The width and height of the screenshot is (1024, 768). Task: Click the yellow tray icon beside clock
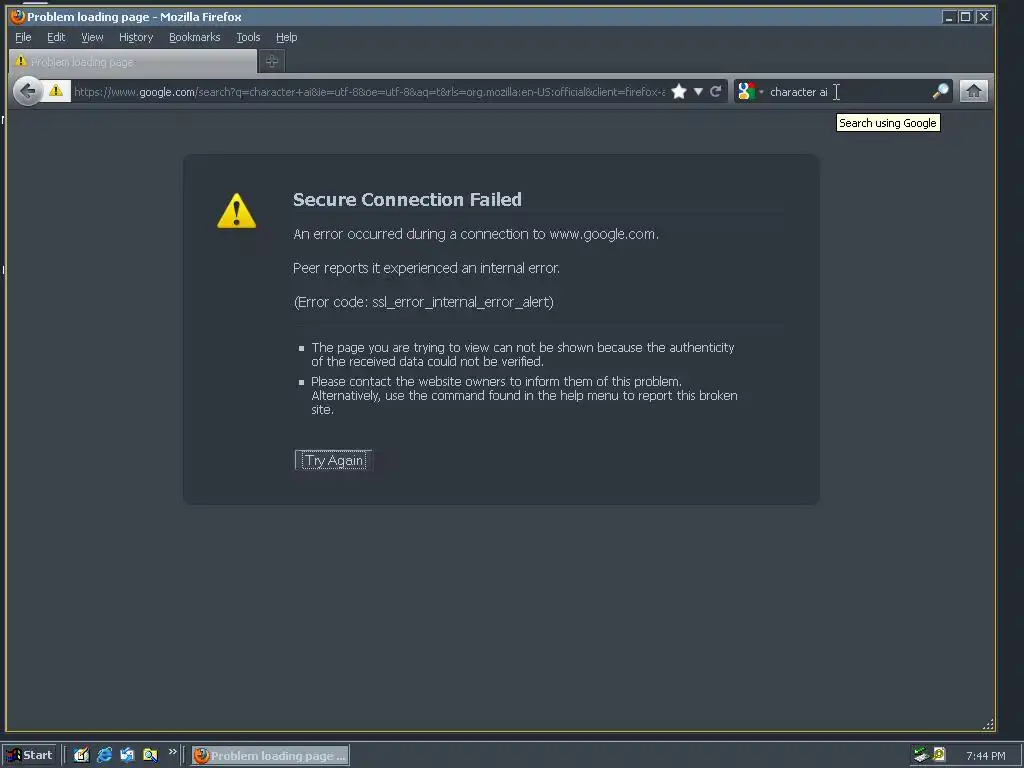(x=939, y=754)
